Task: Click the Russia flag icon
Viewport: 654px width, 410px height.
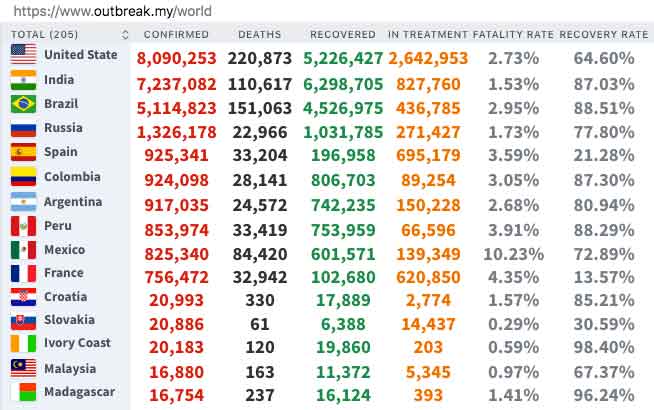Action: tap(24, 129)
